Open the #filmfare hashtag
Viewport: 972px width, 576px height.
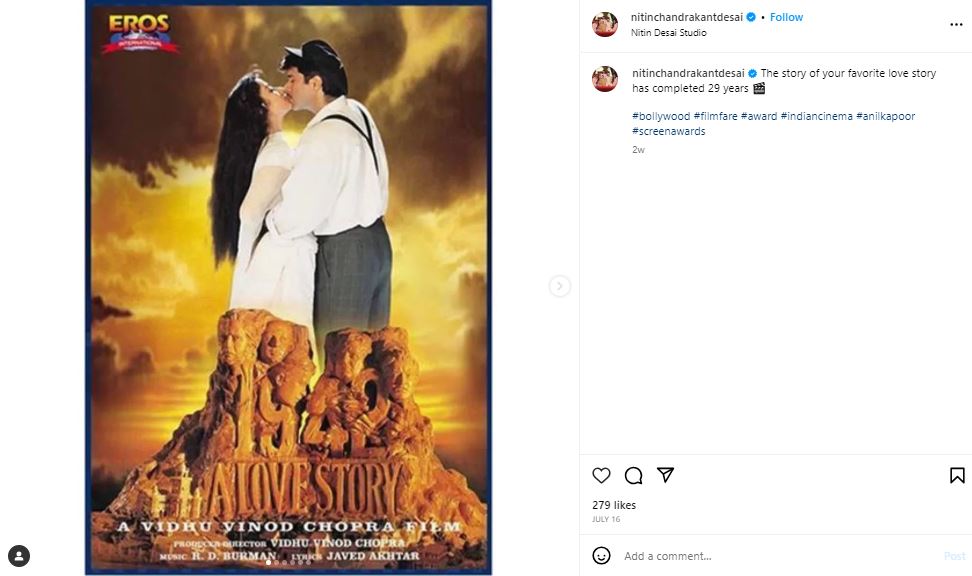(715, 116)
